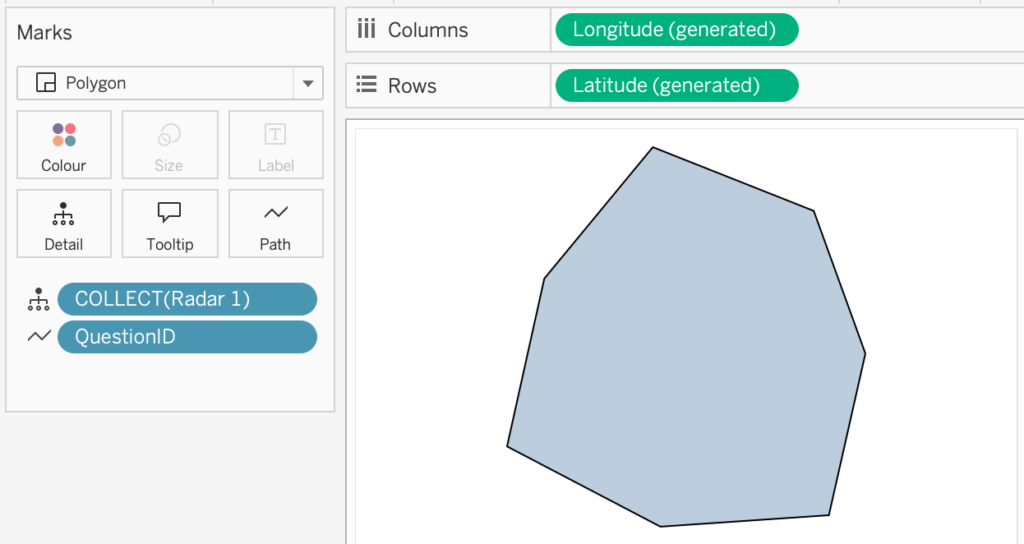Click the Rows shelf icon
Screen dimensions: 1024x544
coord(367,86)
